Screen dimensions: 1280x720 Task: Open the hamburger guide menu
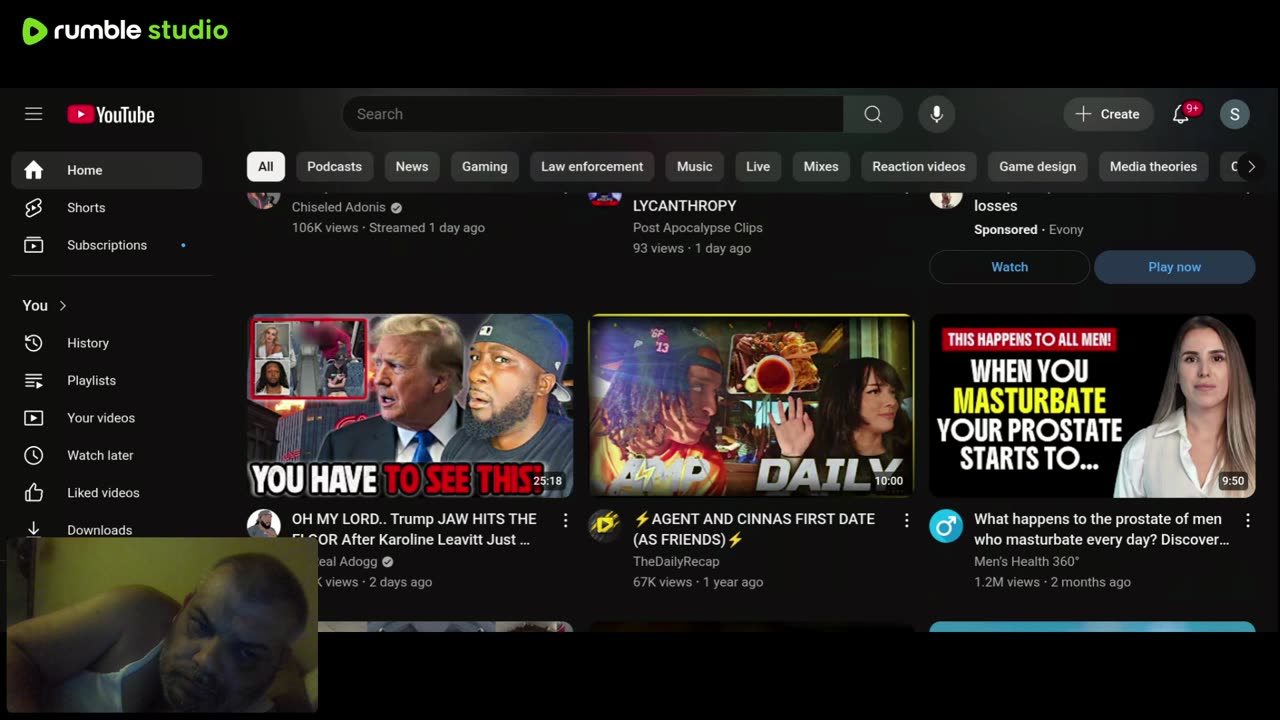[34, 114]
